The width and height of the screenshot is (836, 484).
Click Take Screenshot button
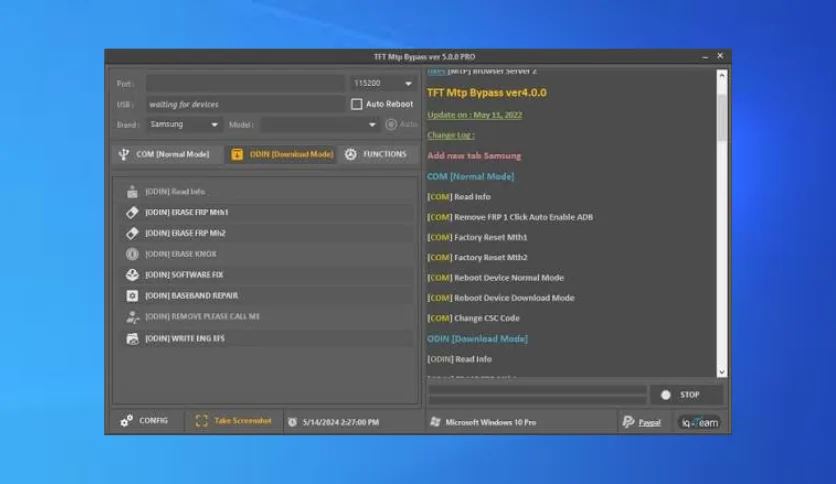[x=234, y=421]
